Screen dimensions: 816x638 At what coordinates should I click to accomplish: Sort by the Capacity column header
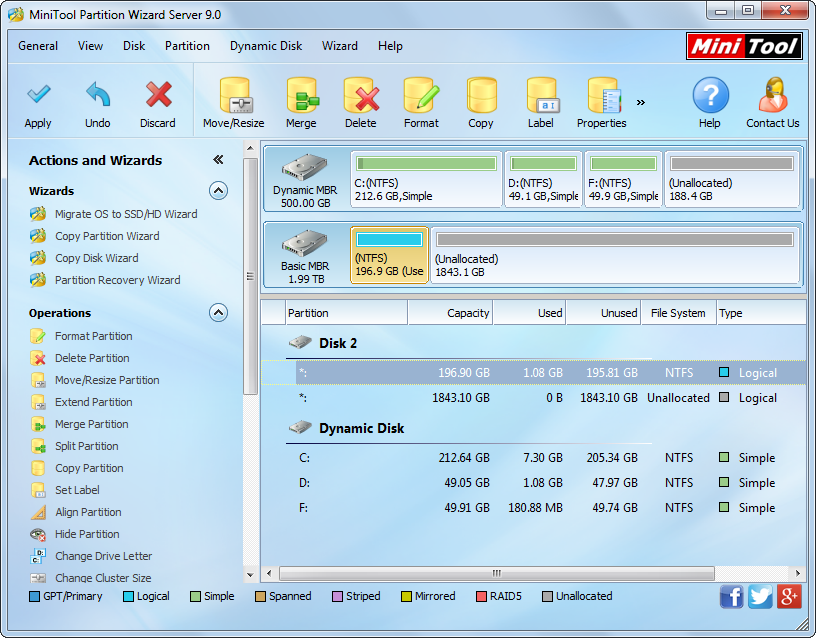click(451, 313)
